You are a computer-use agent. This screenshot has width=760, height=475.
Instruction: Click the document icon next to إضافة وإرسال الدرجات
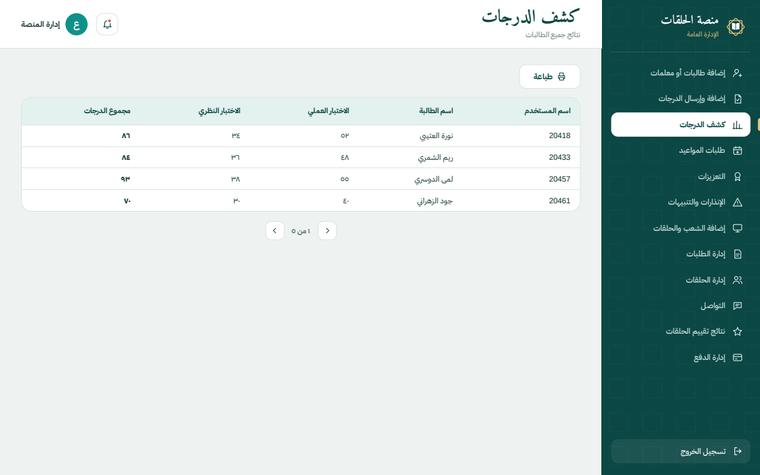pyautogui.click(x=737, y=99)
